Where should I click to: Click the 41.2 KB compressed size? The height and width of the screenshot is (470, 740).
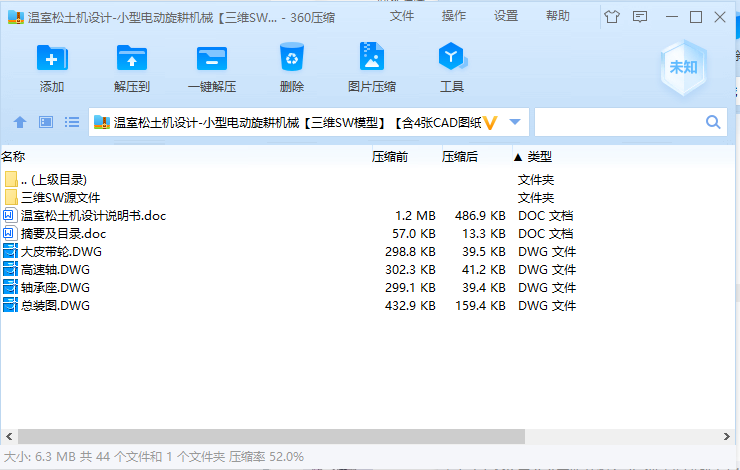[x=484, y=269]
